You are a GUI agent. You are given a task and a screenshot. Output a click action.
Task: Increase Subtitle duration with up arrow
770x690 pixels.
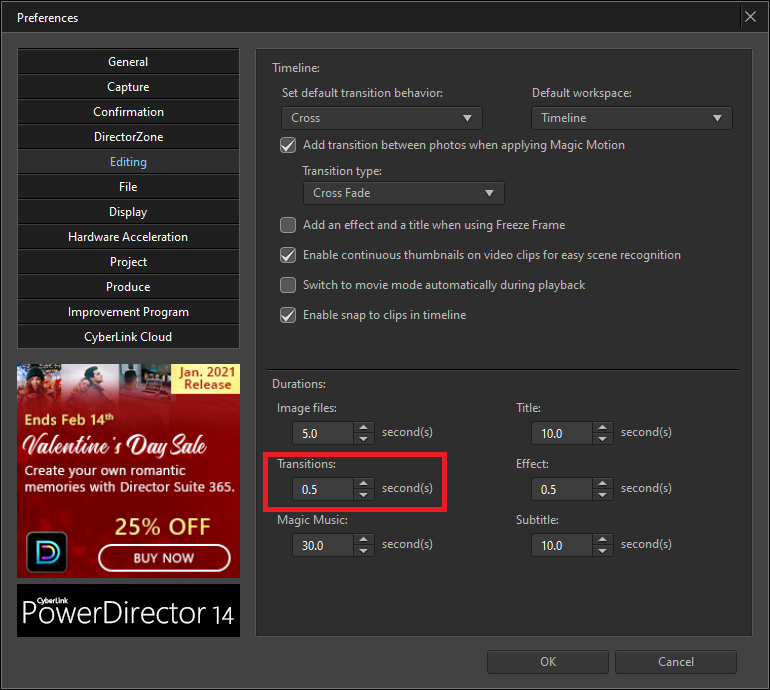coord(603,539)
